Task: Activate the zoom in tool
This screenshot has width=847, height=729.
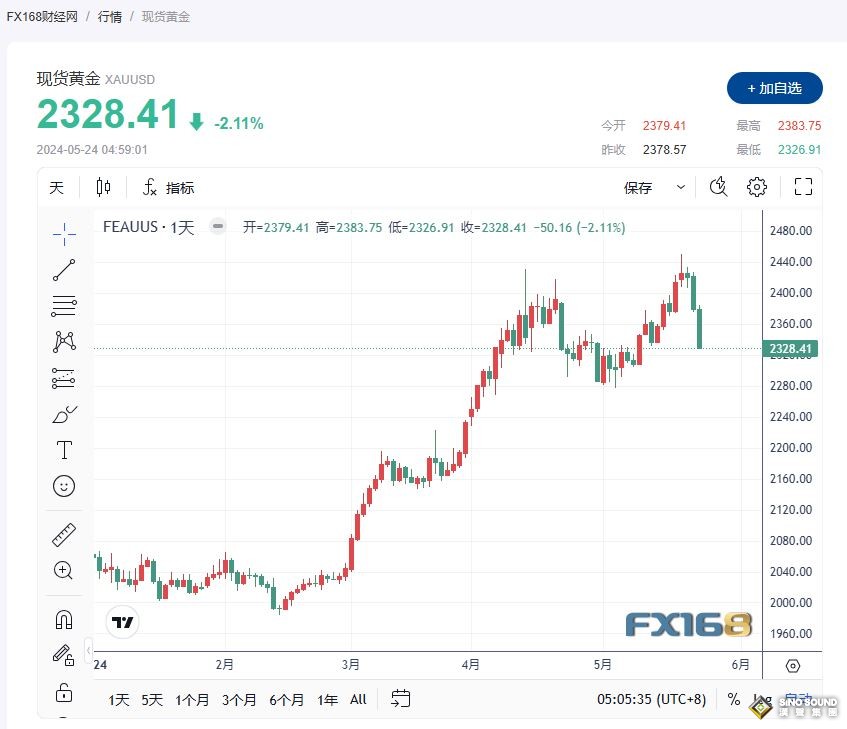Action: 64,570
